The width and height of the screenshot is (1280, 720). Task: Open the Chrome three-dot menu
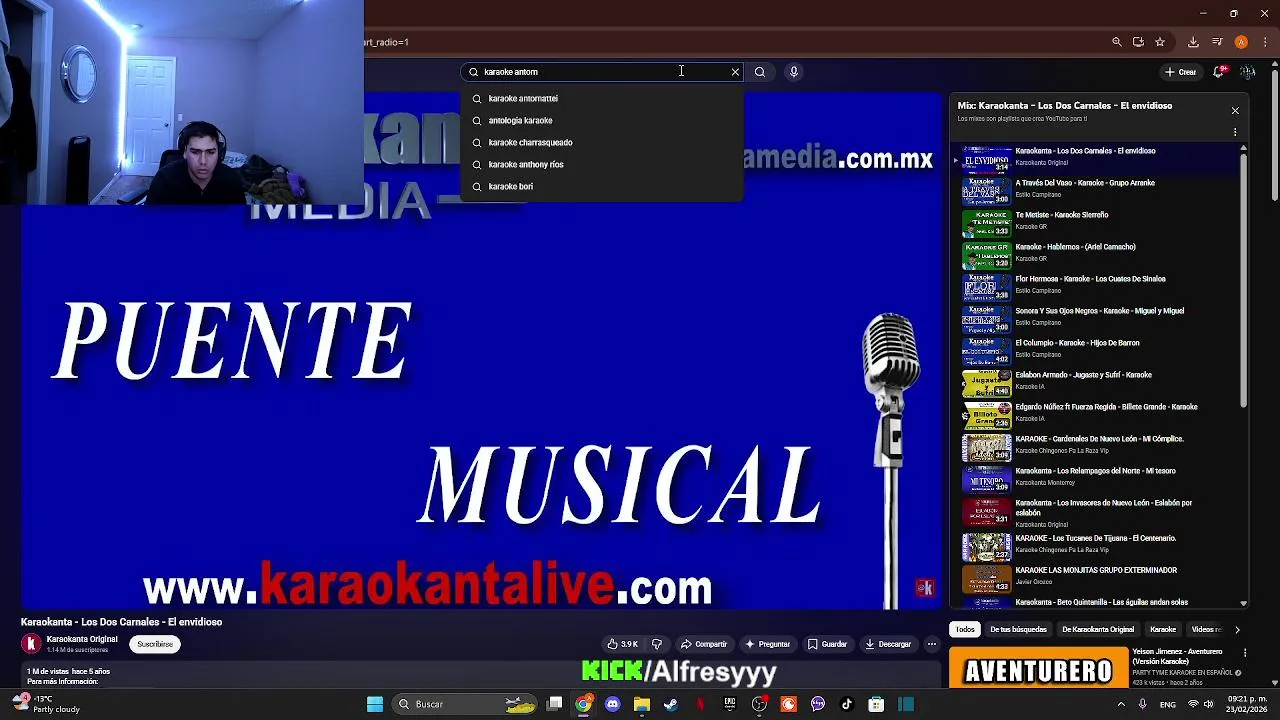(x=1265, y=42)
